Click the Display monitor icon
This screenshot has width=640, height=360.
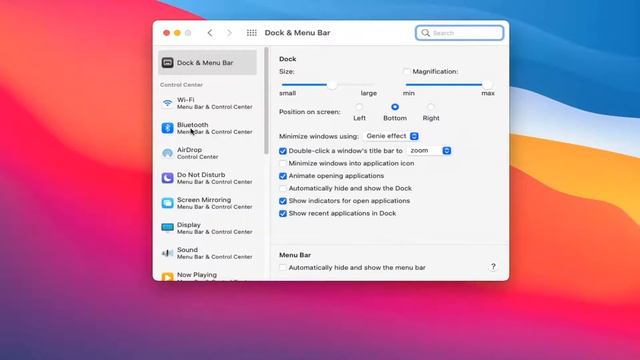coord(167,228)
